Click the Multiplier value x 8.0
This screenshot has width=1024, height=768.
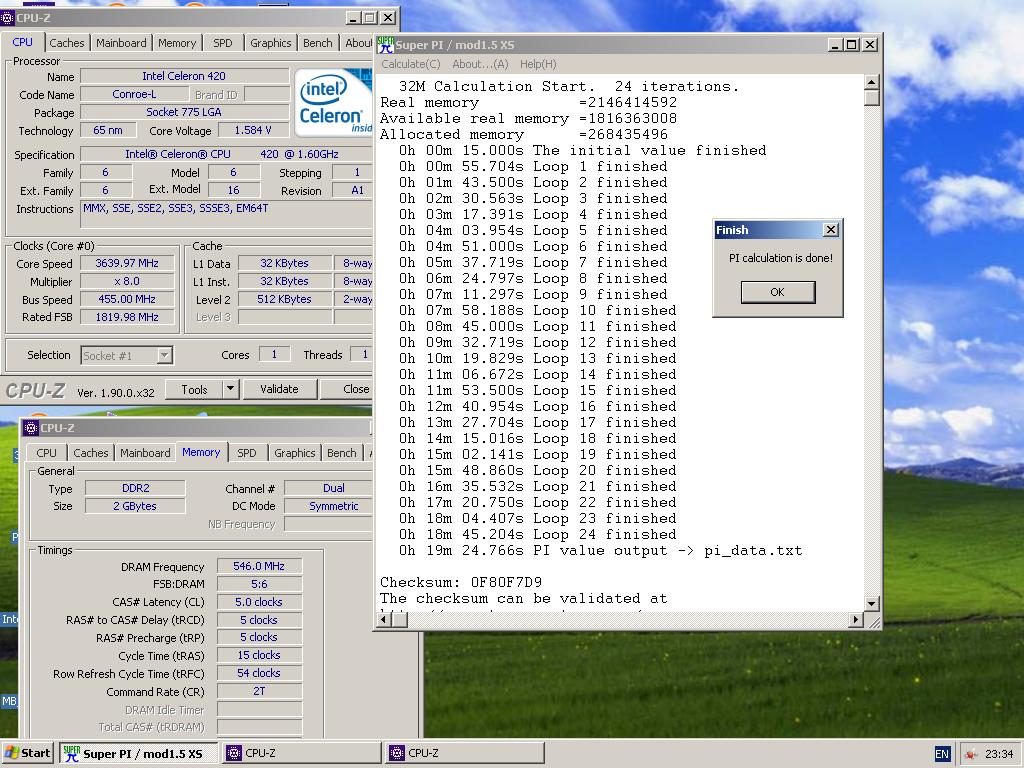(x=127, y=281)
